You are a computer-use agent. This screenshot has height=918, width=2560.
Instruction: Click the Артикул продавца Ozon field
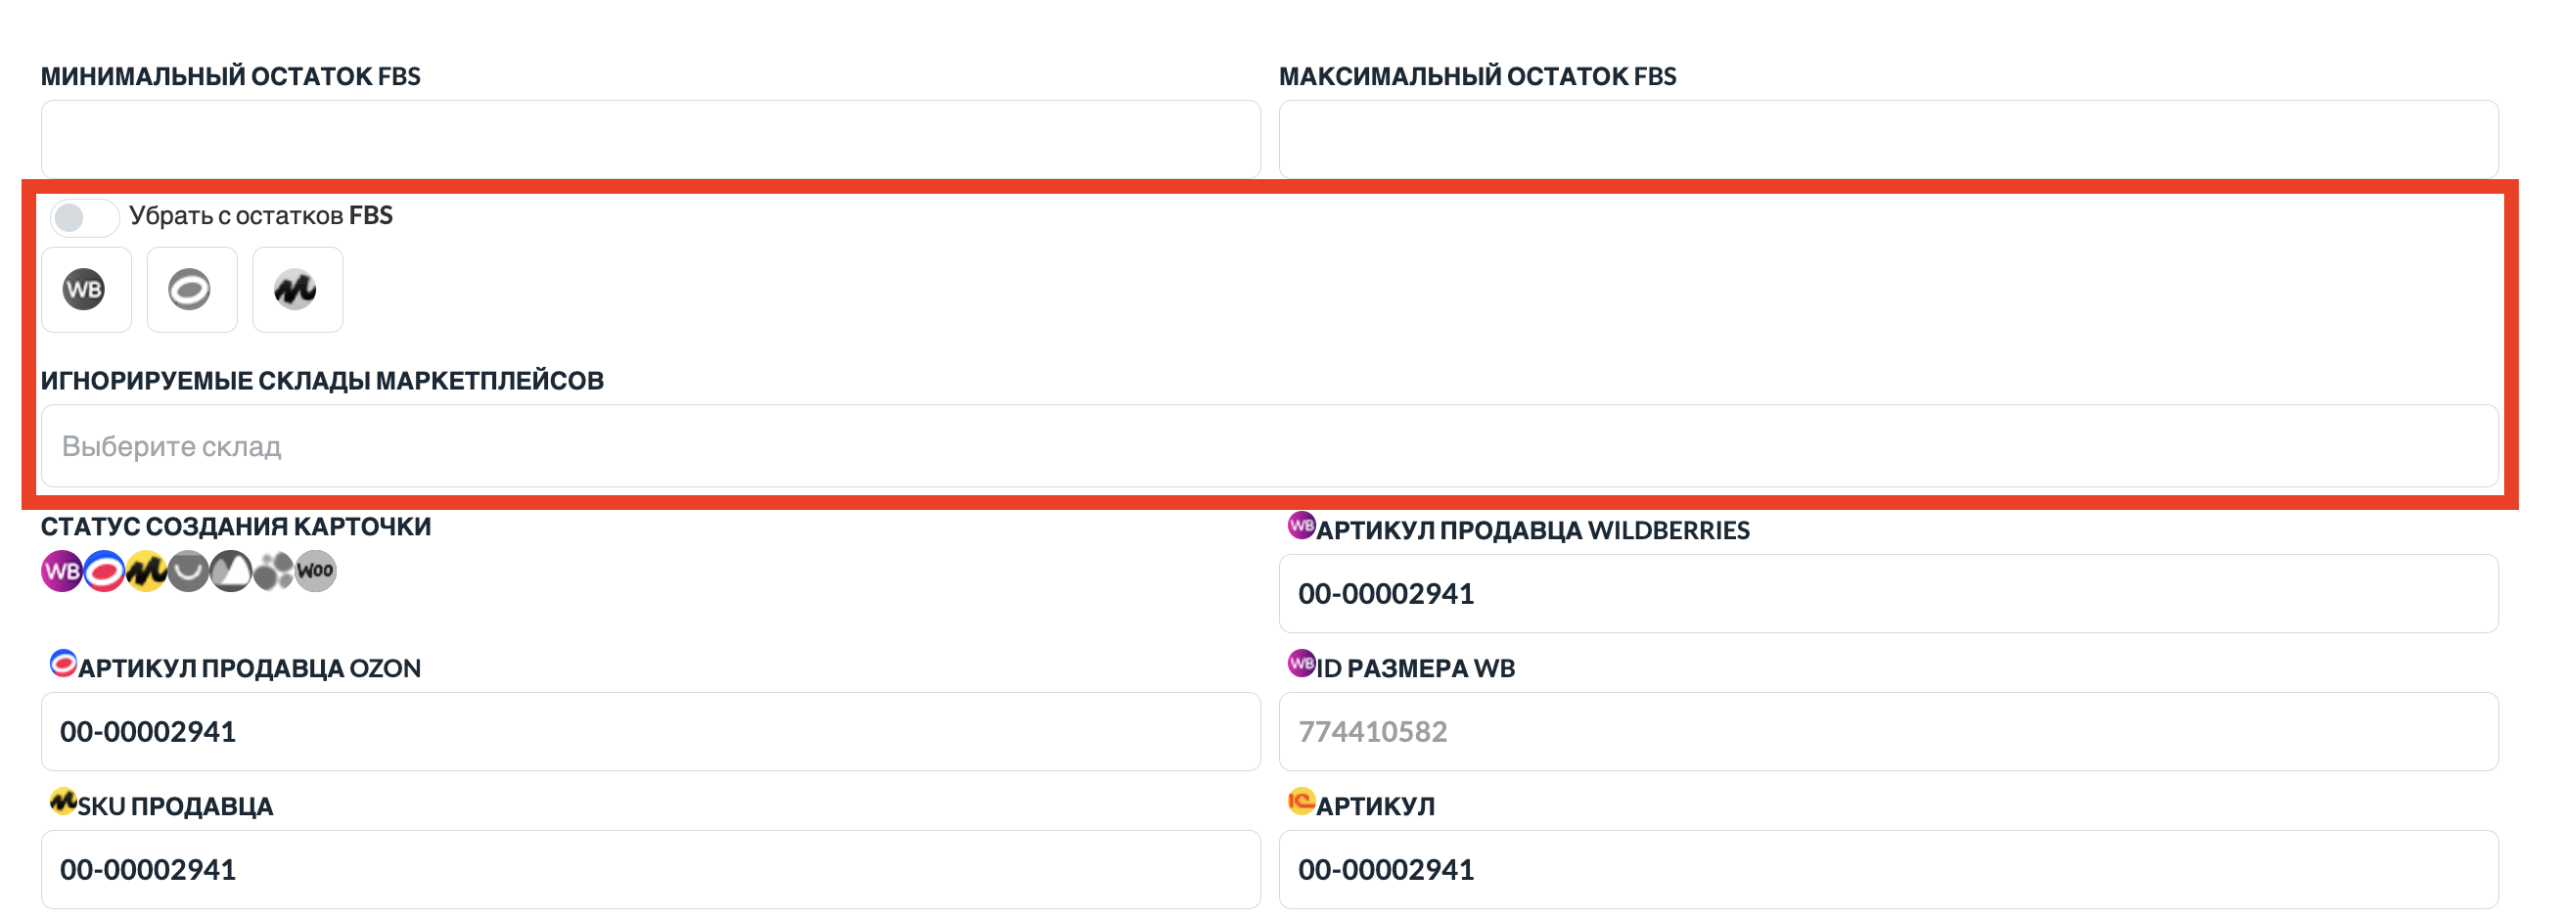[x=650, y=731]
